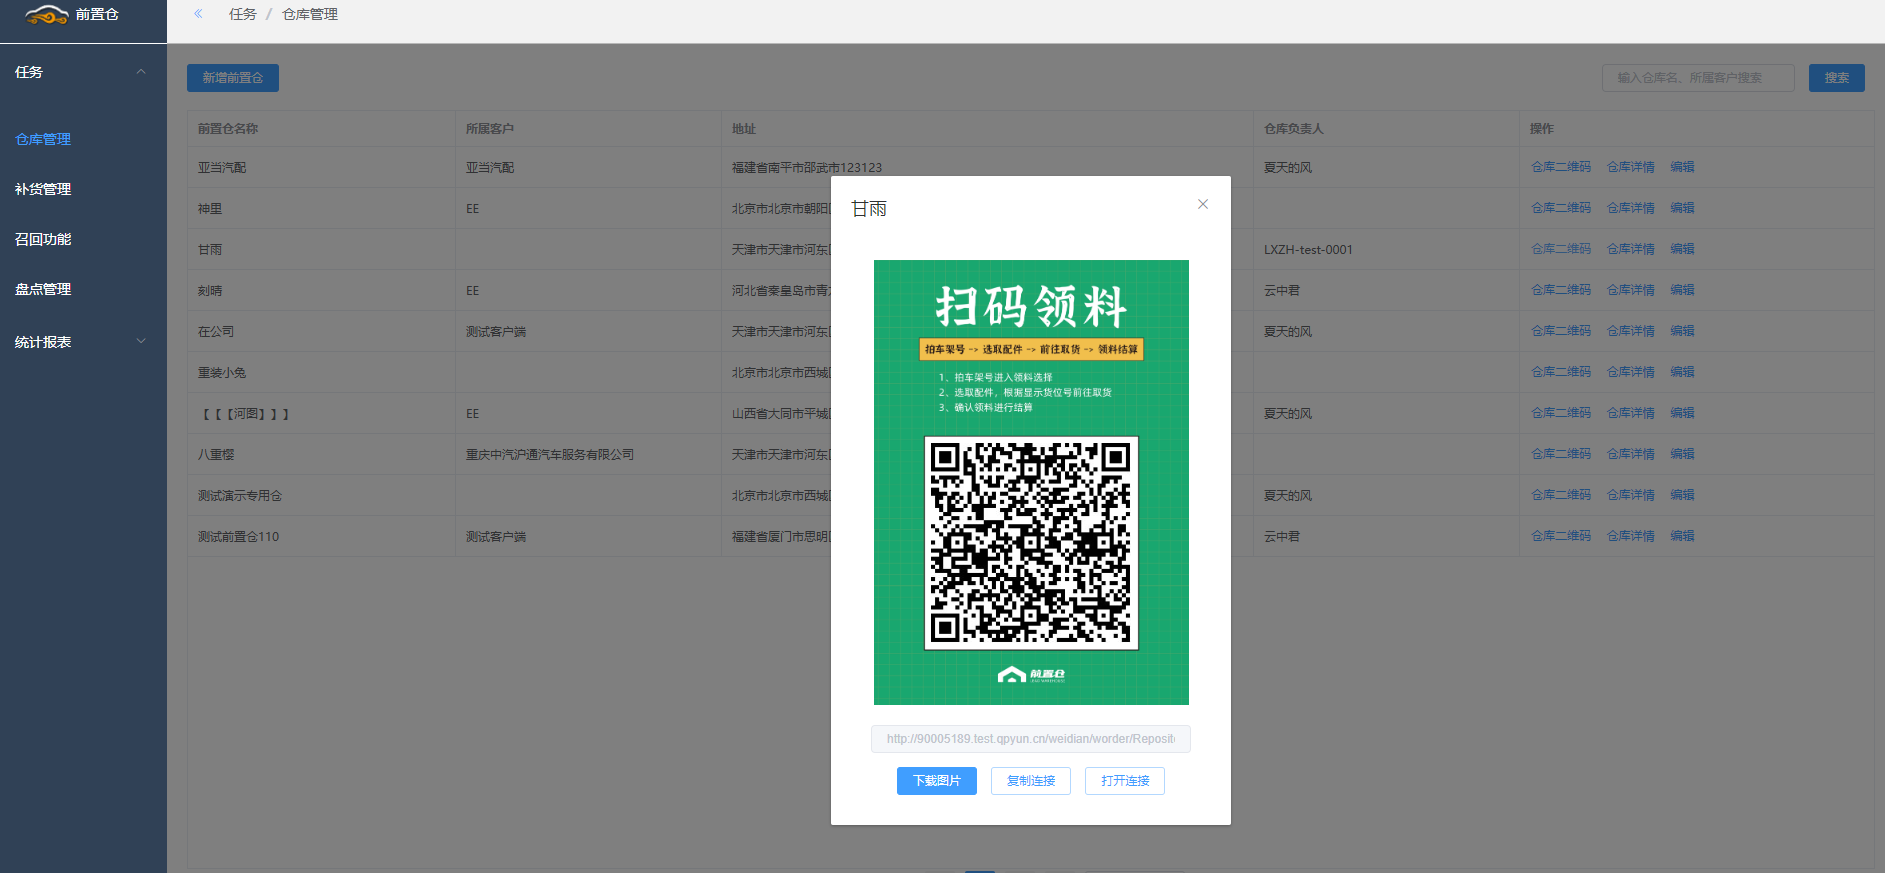Click the 任务 breadcrumb

click(243, 14)
